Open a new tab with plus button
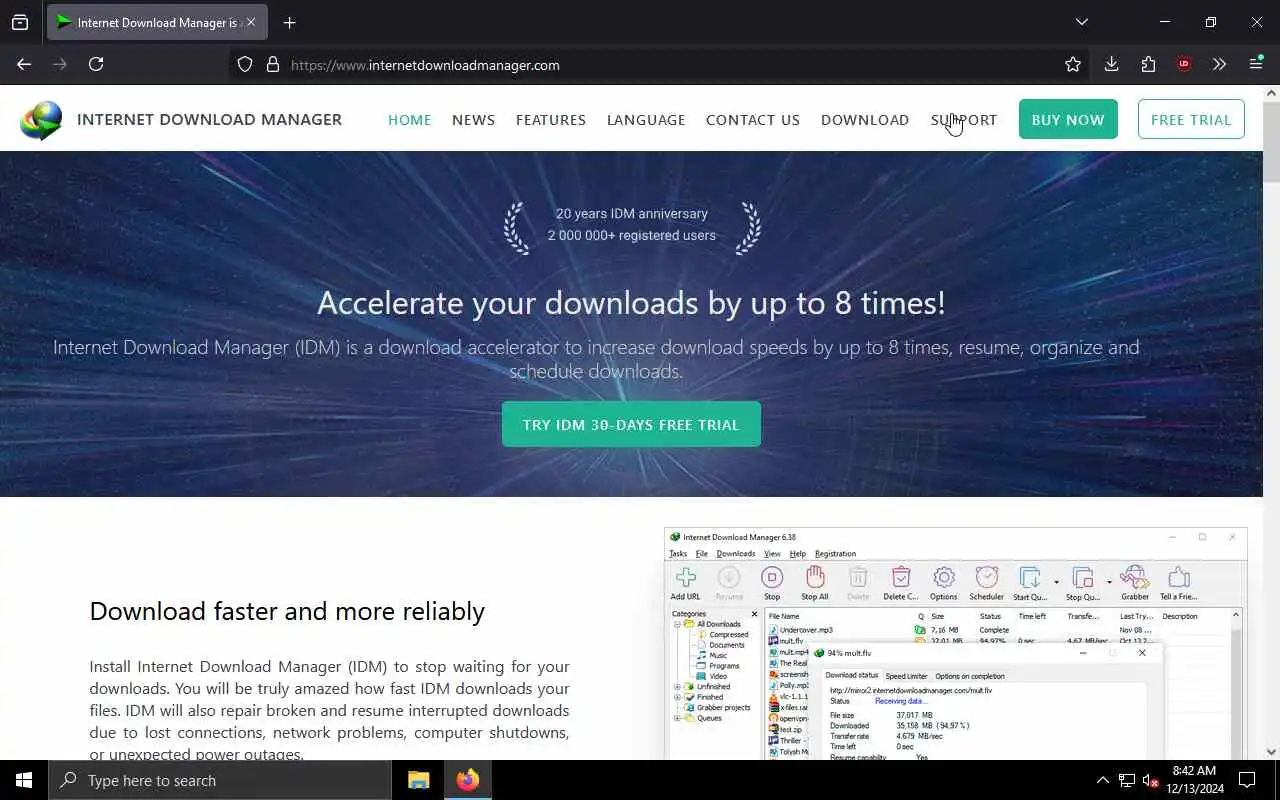The width and height of the screenshot is (1280, 800). [x=289, y=22]
